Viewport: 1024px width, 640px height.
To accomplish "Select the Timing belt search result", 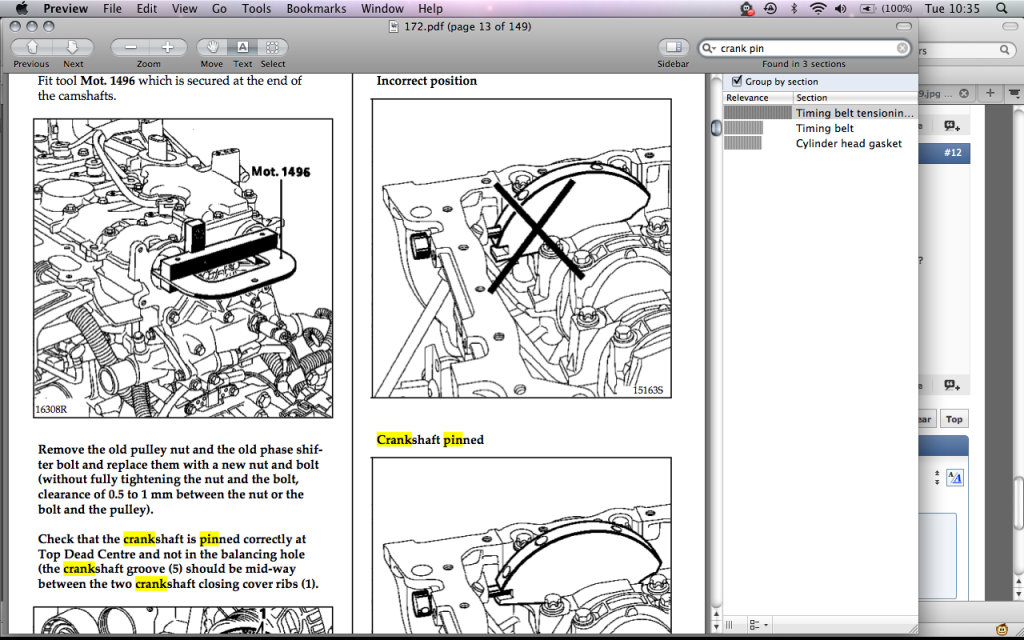I will coord(824,128).
